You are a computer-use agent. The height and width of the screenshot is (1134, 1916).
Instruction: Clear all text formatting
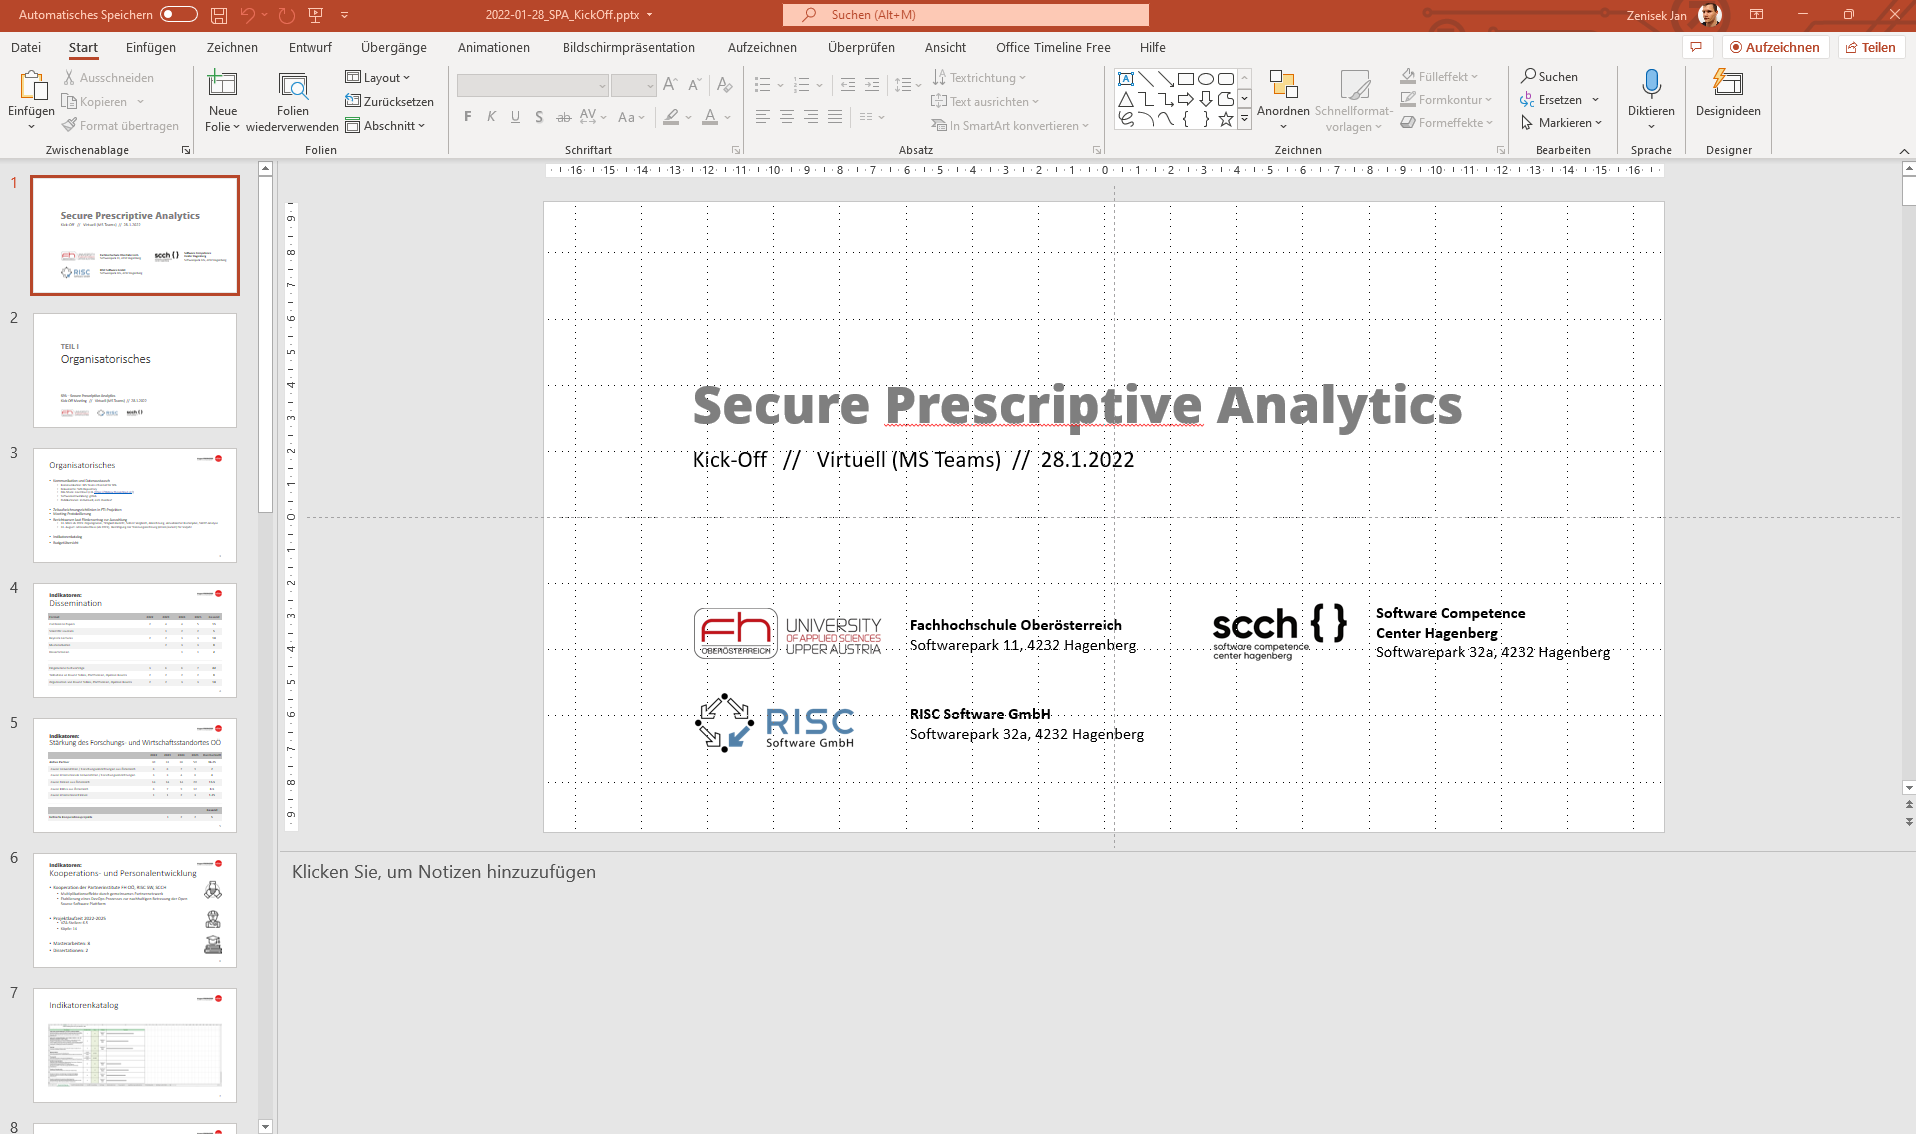coord(725,85)
